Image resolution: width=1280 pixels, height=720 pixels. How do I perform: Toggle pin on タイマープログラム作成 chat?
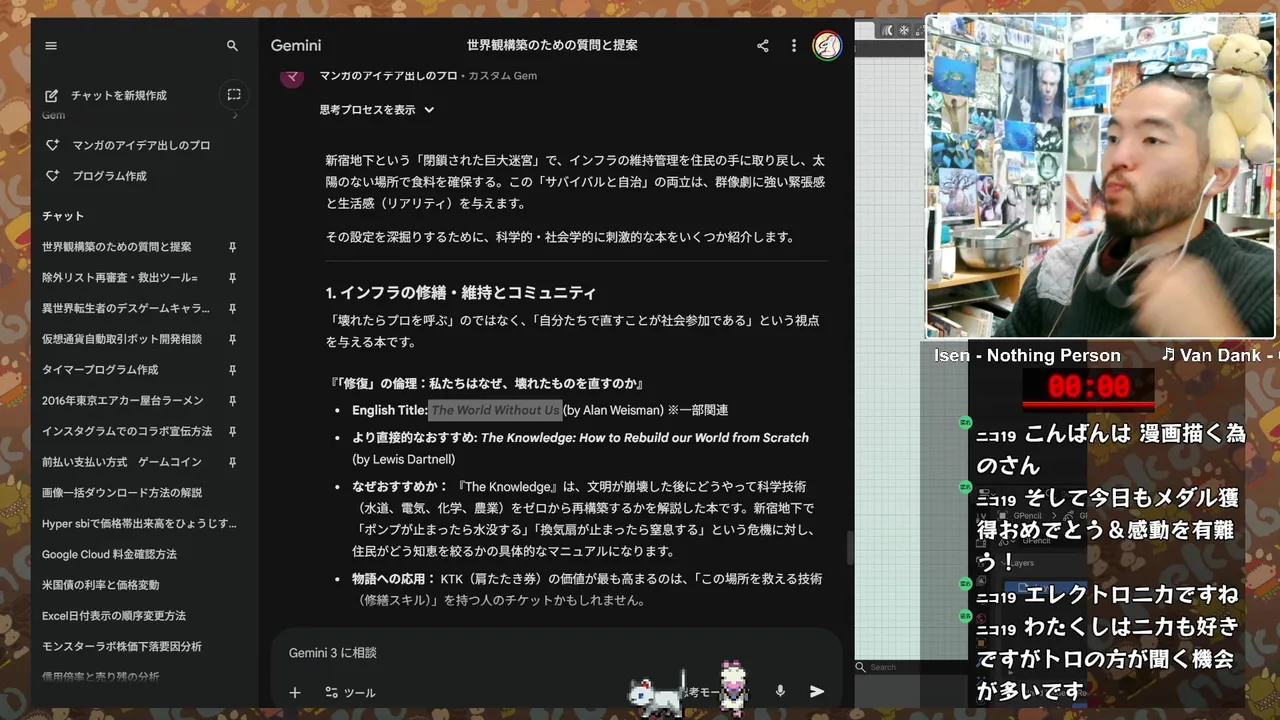[x=232, y=370]
